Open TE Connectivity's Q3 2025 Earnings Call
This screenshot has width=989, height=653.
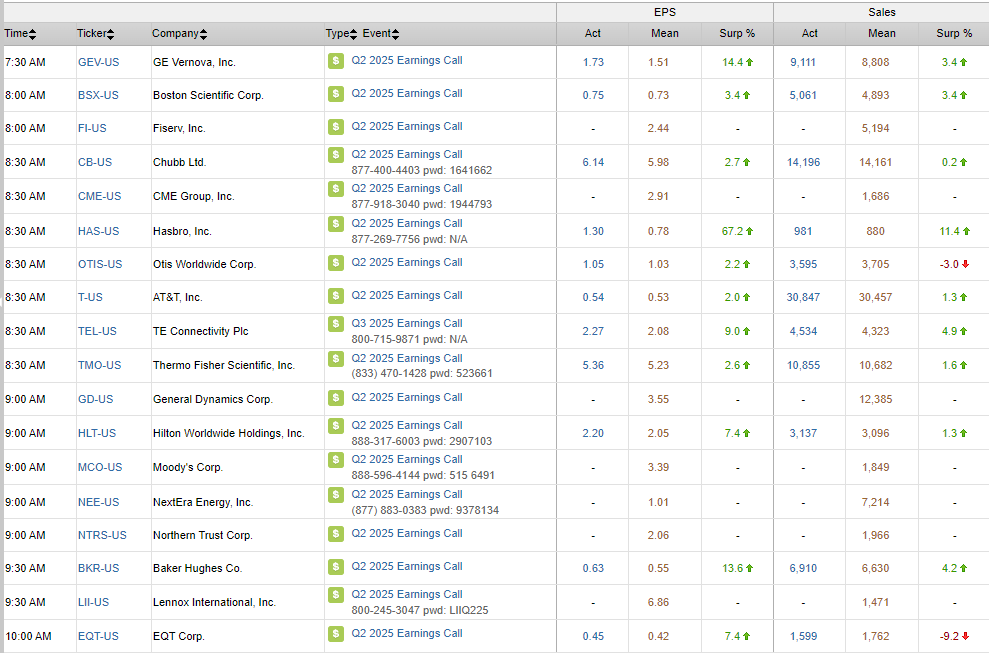point(407,324)
